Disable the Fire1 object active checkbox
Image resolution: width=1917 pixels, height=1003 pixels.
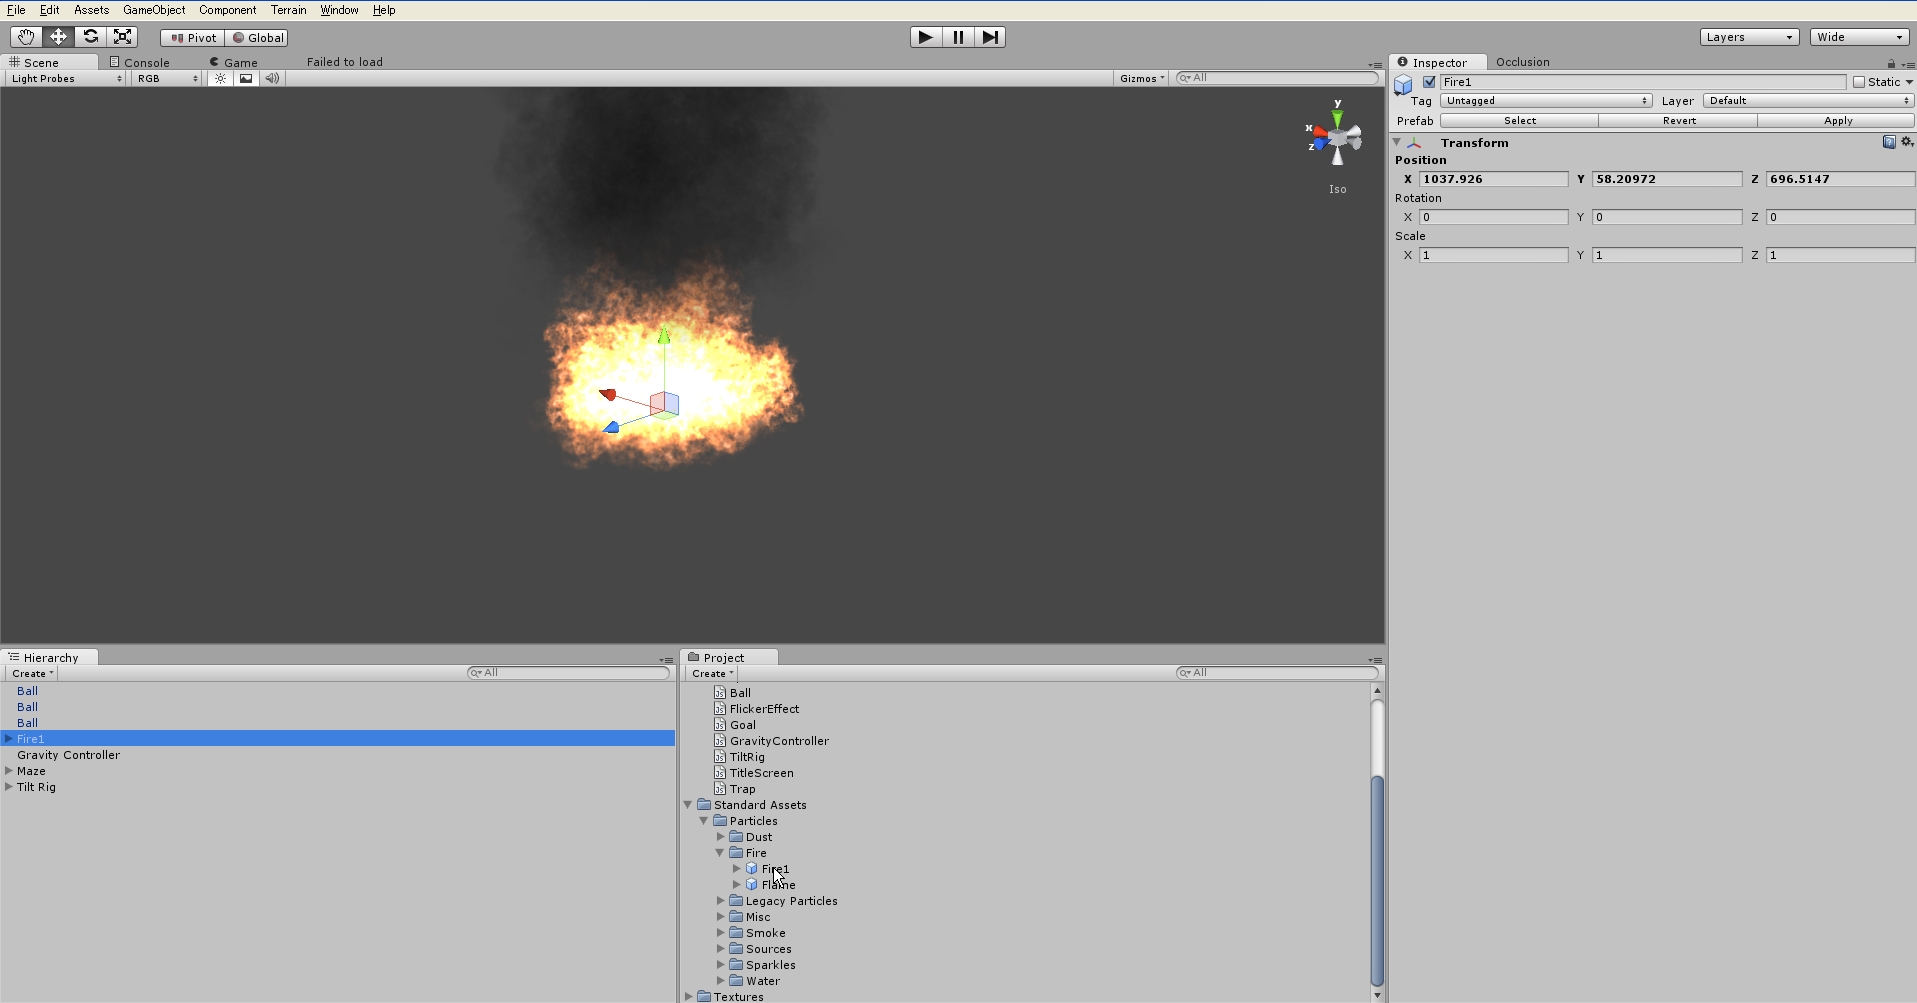(1429, 82)
